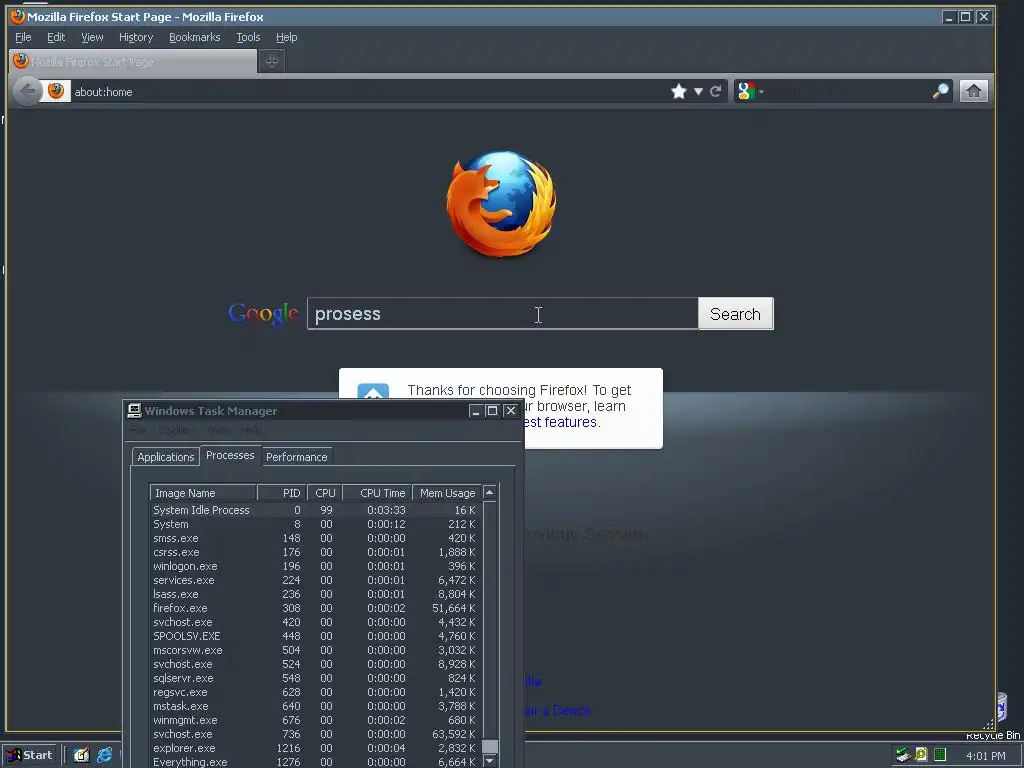This screenshot has width=1024, height=768.
Task: Select the Everything.exe process row
Action: pyautogui.click(x=315, y=762)
